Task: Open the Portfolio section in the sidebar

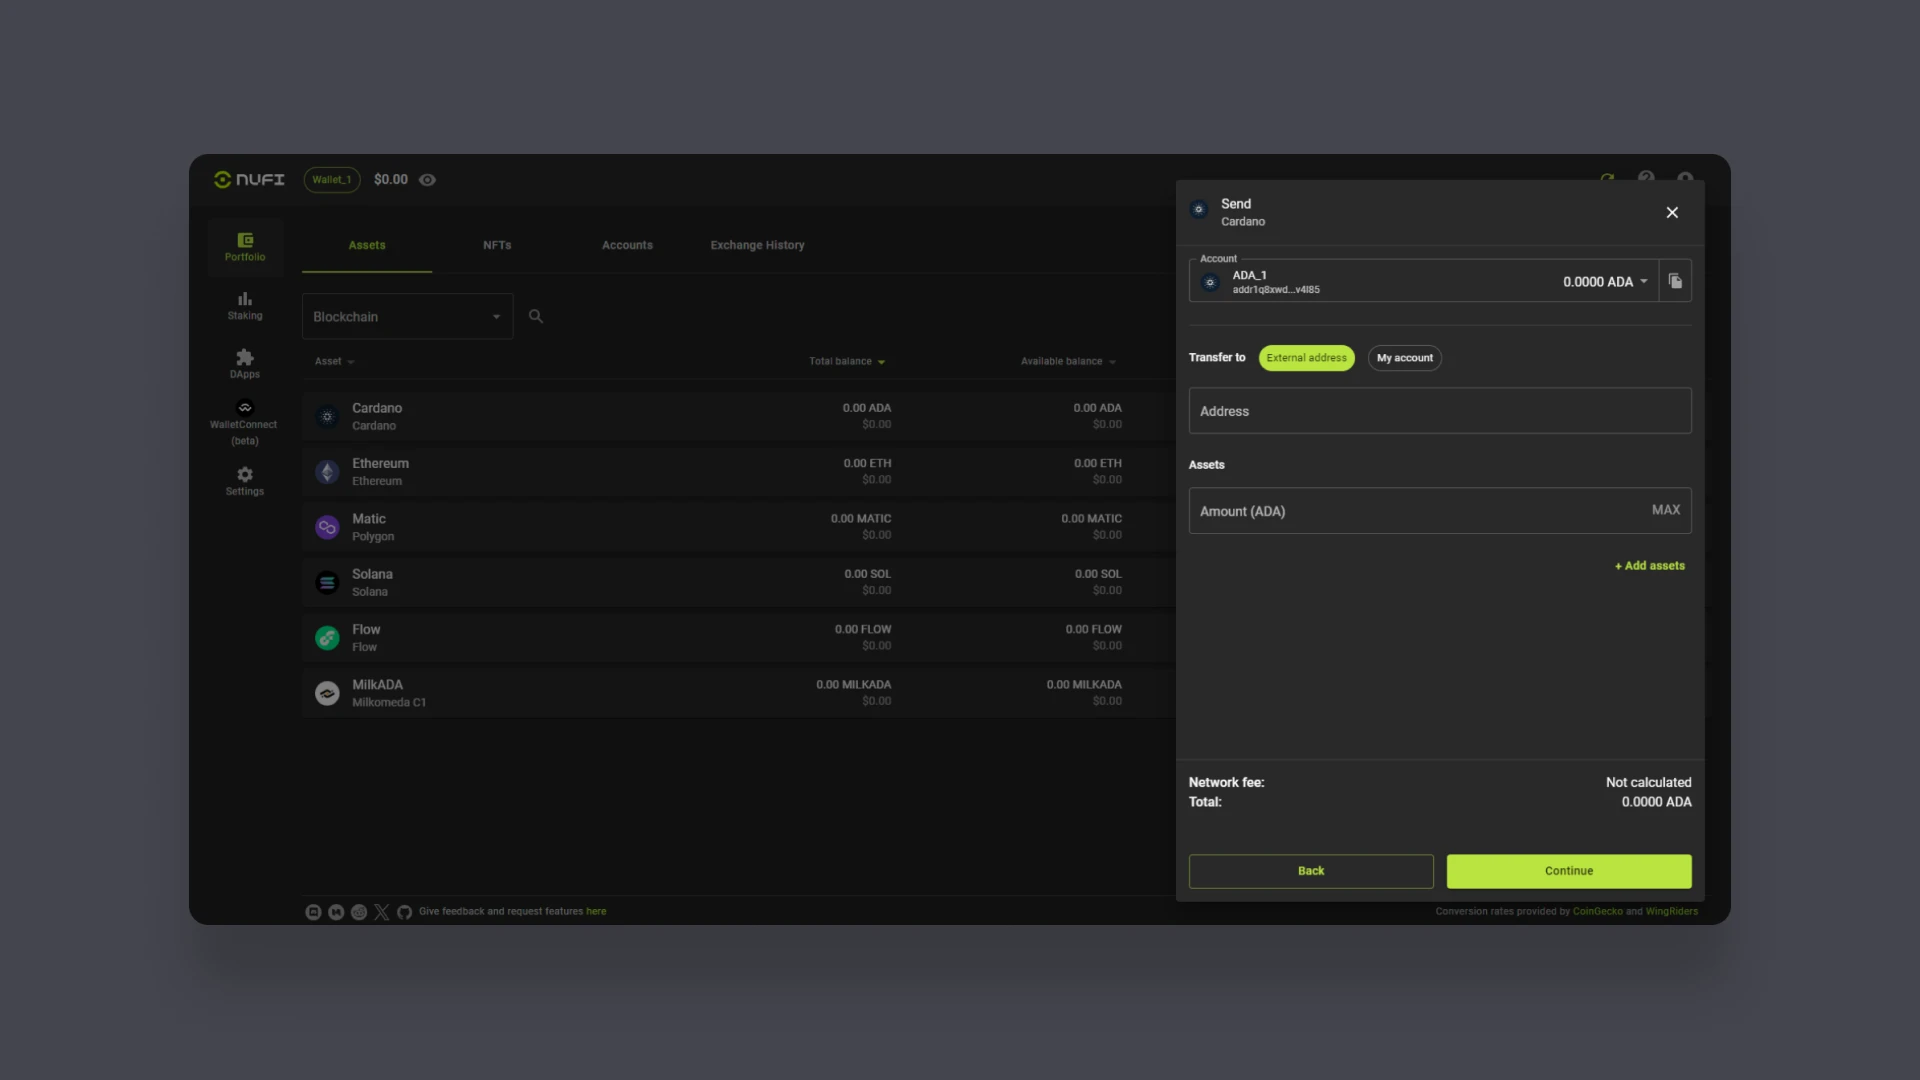Action: tap(244, 247)
